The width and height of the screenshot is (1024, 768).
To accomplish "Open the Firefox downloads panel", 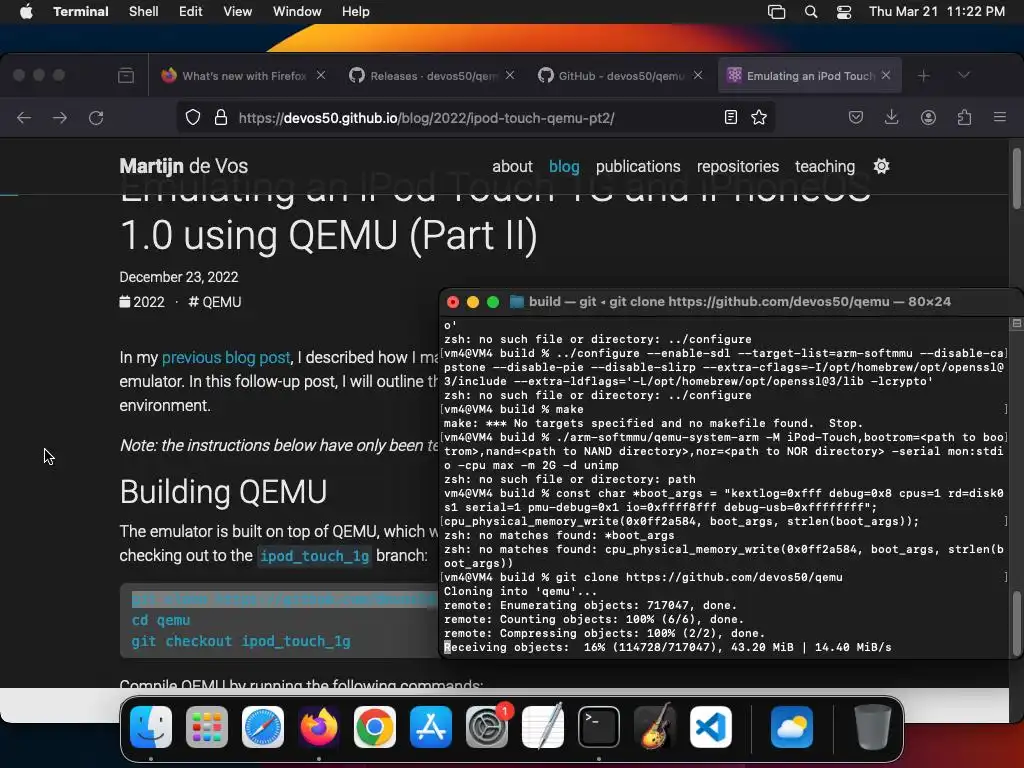I will (891, 118).
